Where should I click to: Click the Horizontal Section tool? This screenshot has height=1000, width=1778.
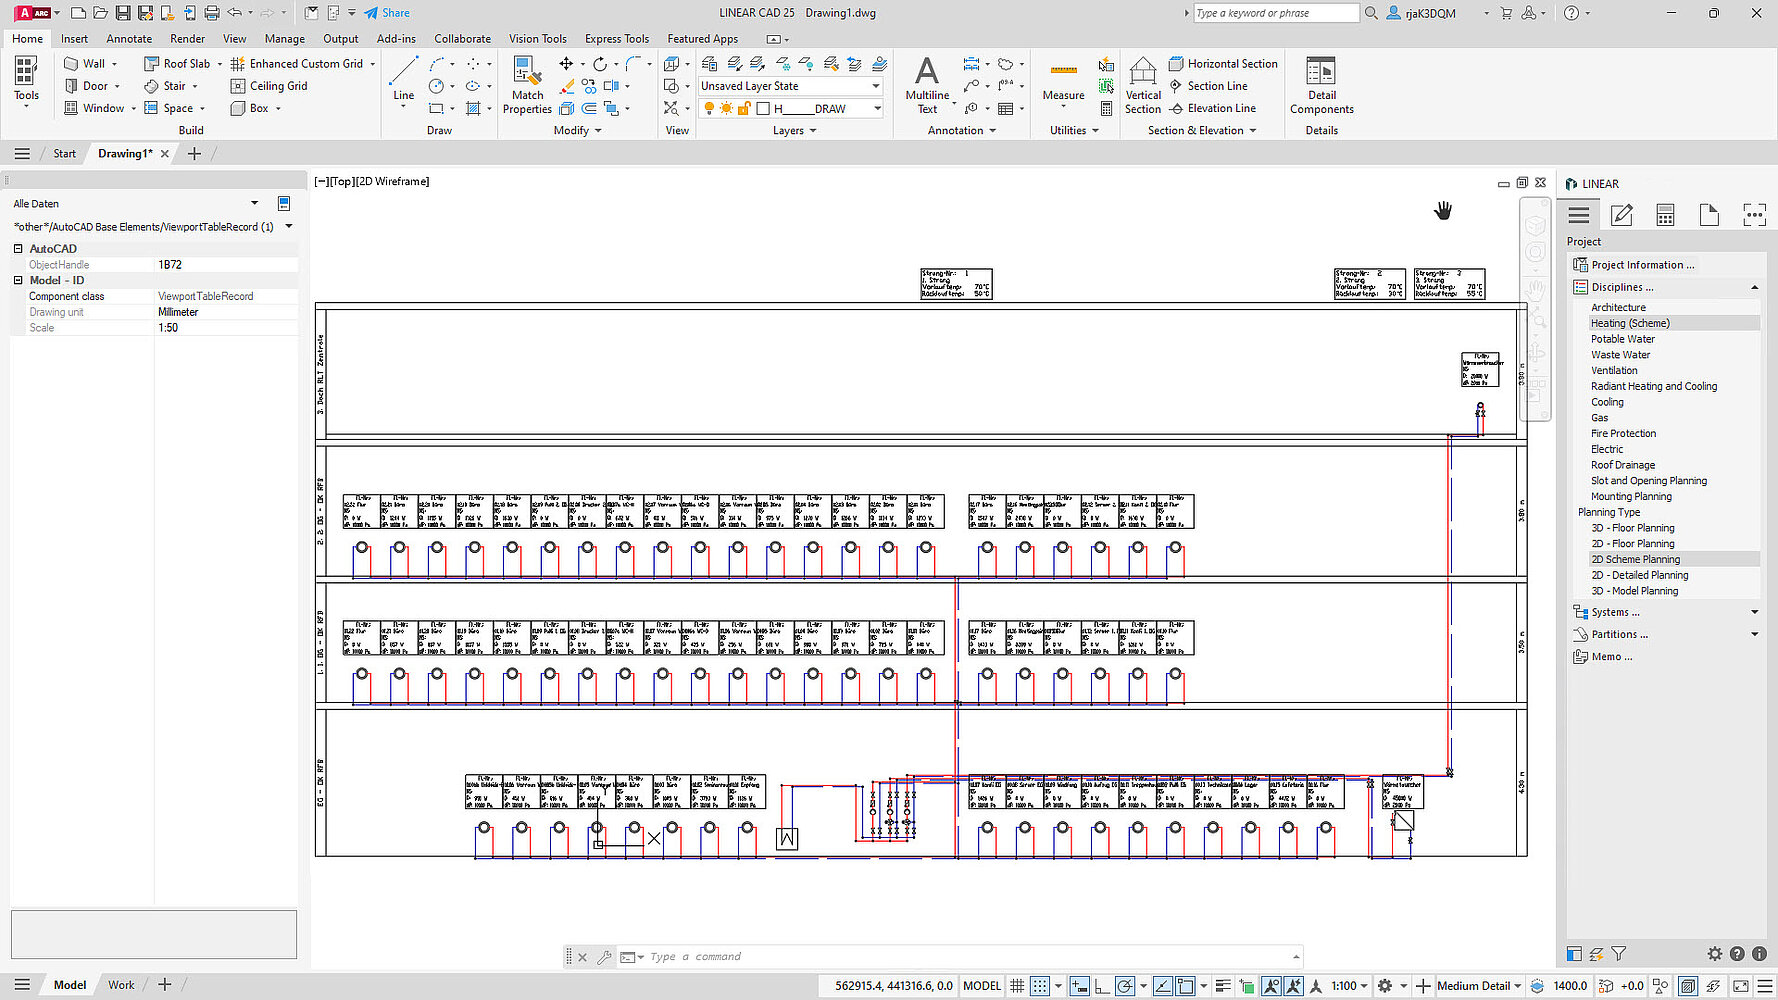(1223, 63)
